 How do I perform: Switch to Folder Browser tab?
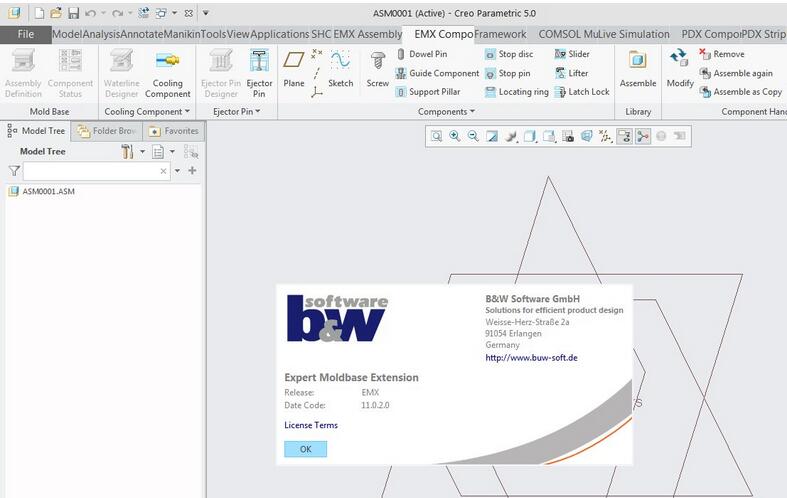[107, 131]
